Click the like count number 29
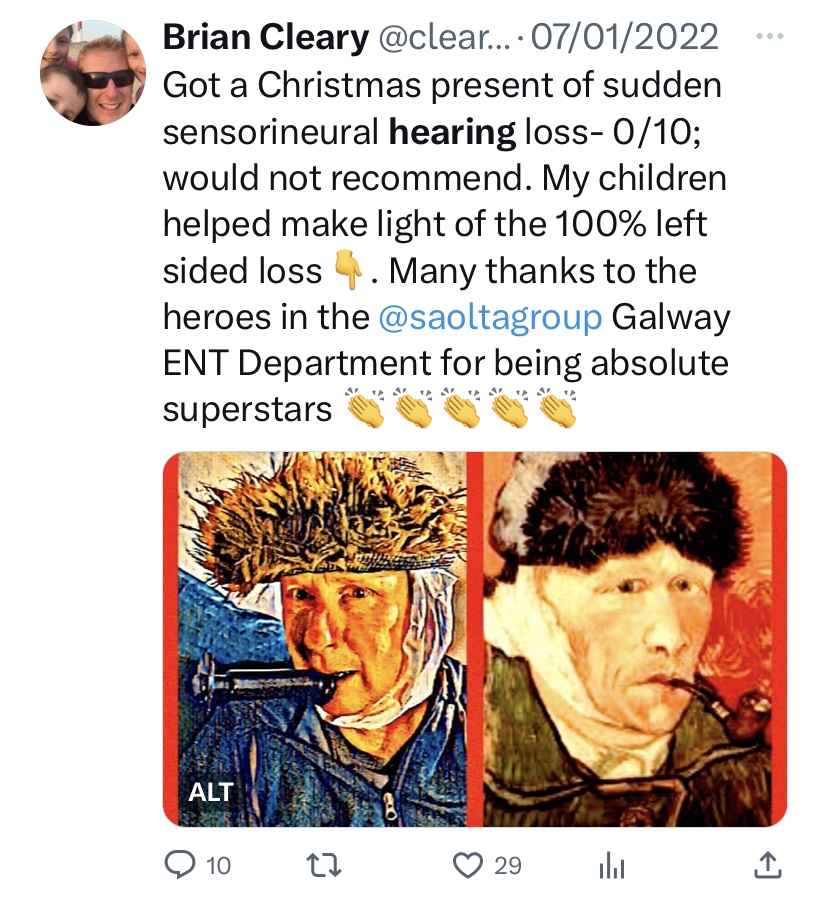828x903 pixels. click(508, 865)
